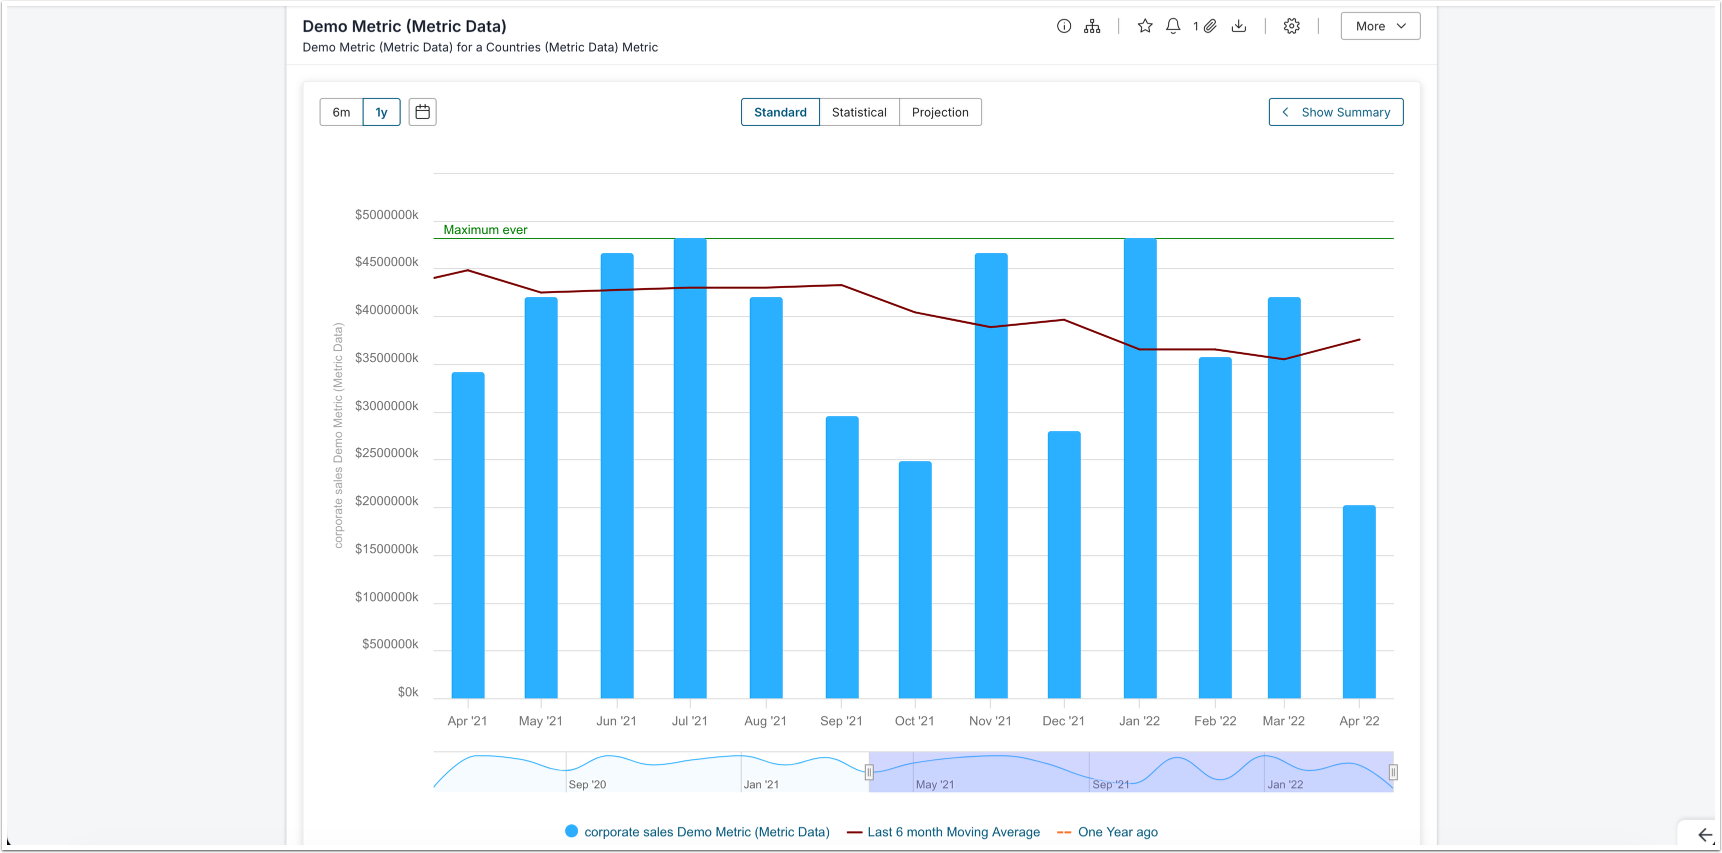Click the hierarchy diagram icon
Image resolution: width=1722 pixels, height=853 pixels.
click(1092, 26)
